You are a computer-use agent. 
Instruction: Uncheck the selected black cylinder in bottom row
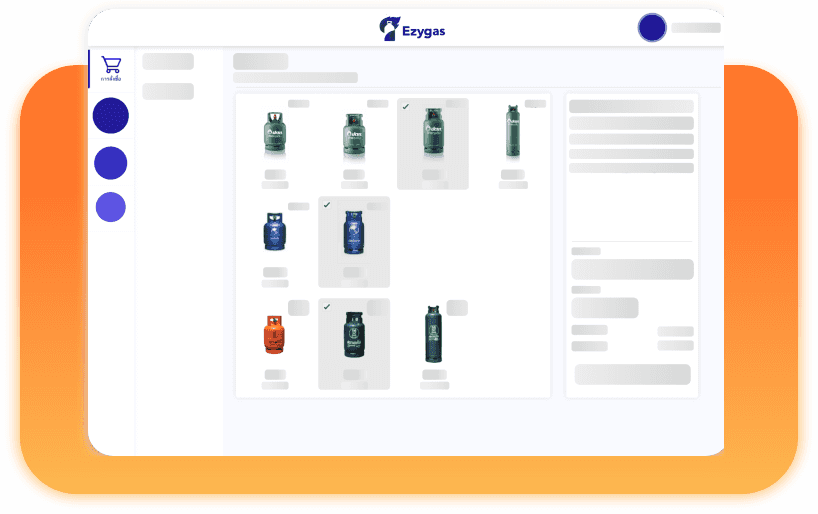tap(354, 344)
